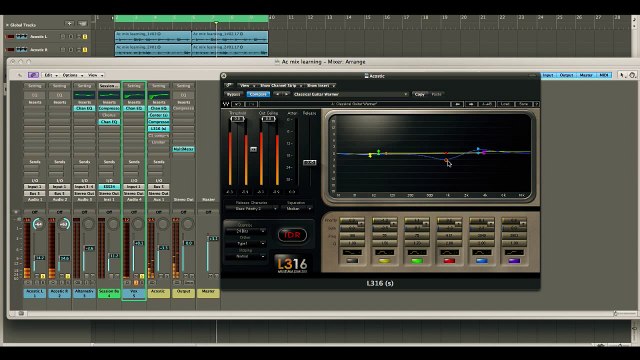
Task: Toggle the green EQ band indicator
Action: click(417, 260)
